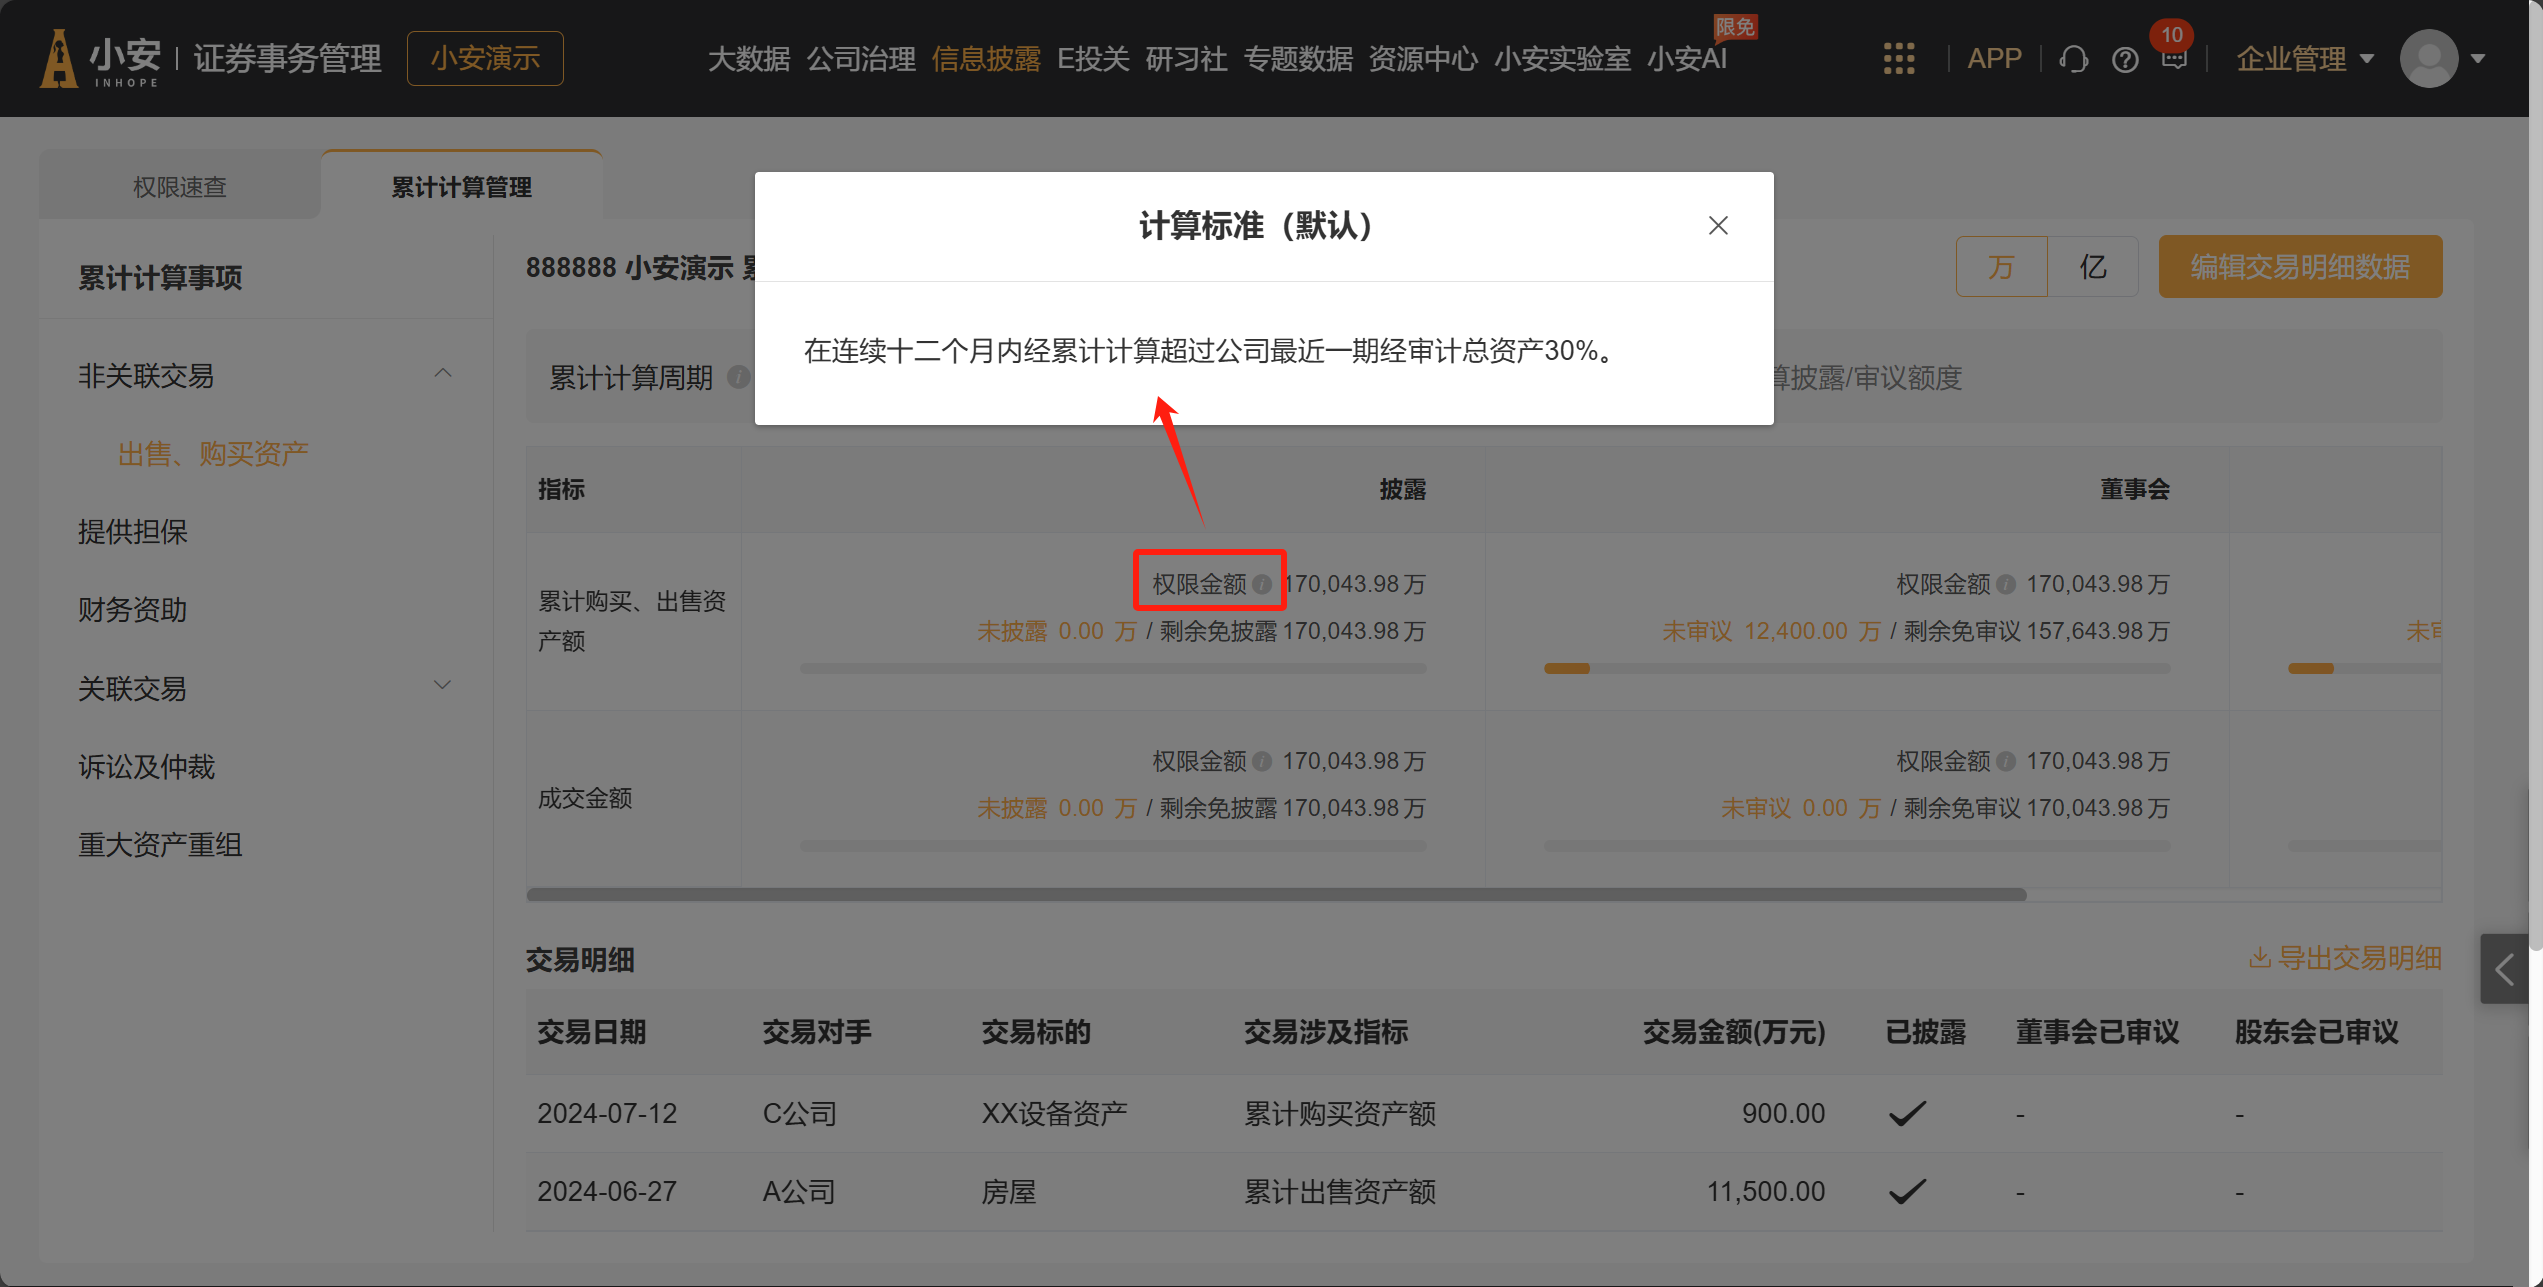Open the help question mark icon

pos(2125,60)
